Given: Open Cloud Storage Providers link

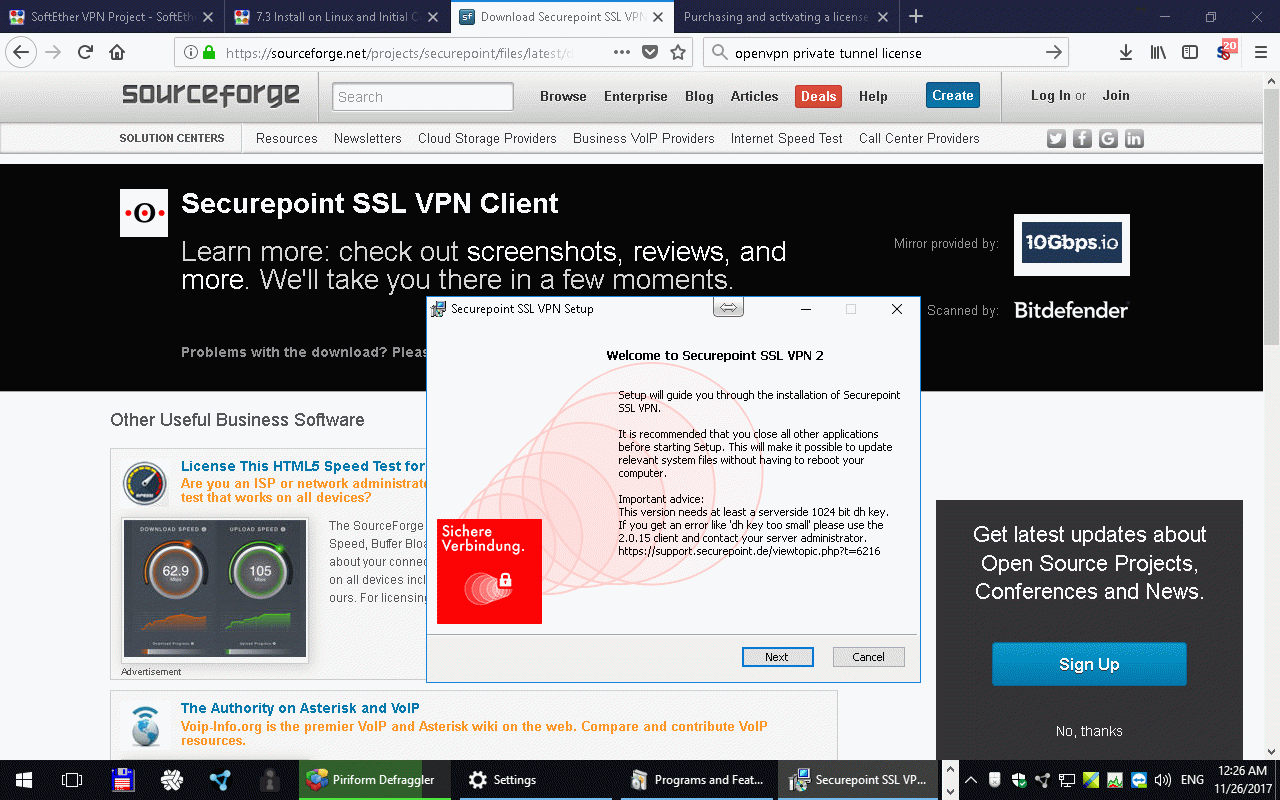Looking at the screenshot, I should [487, 139].
